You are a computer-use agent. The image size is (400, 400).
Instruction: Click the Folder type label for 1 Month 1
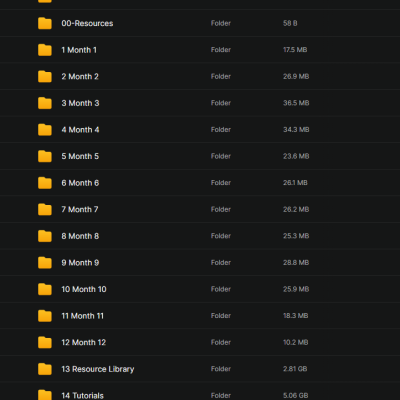[221, 50]
